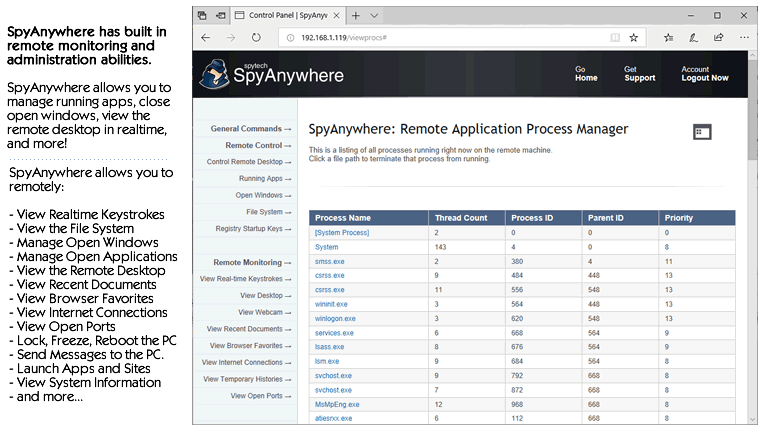This screenshot has width=761, height=445.
Task: Open Control Remote Desktop link
Action: 248,162
